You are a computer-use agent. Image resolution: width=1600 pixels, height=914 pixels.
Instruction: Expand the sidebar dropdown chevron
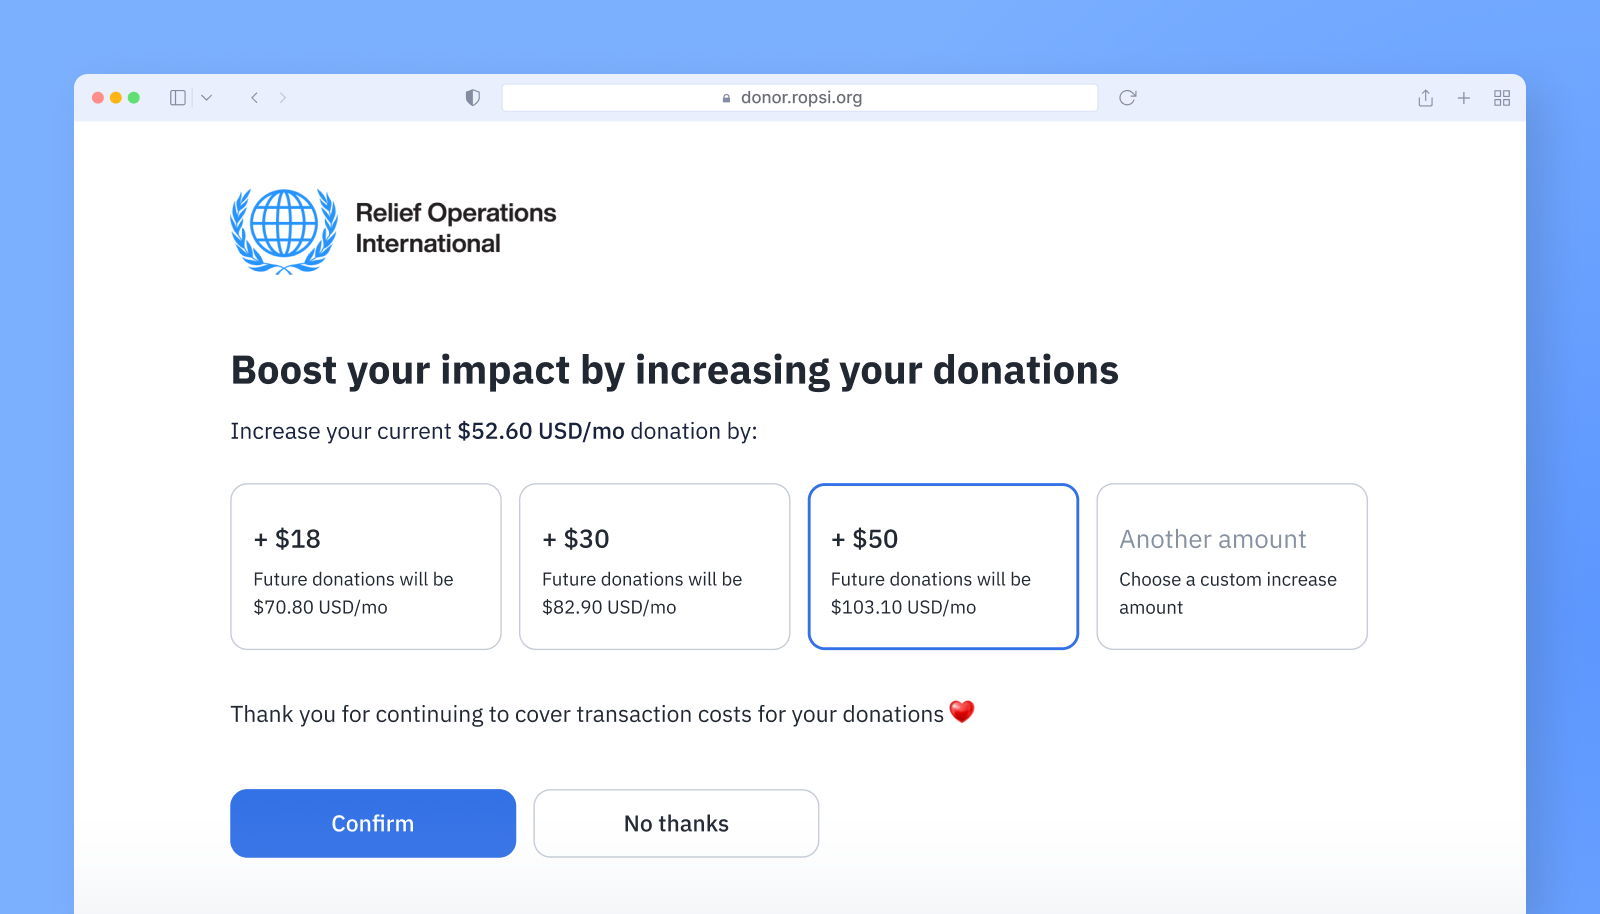click(207, 98)
